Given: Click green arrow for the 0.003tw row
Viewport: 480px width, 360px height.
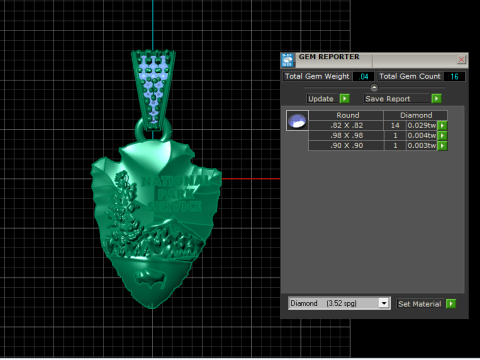Looking at the screenshot, I should click(442, 146).
